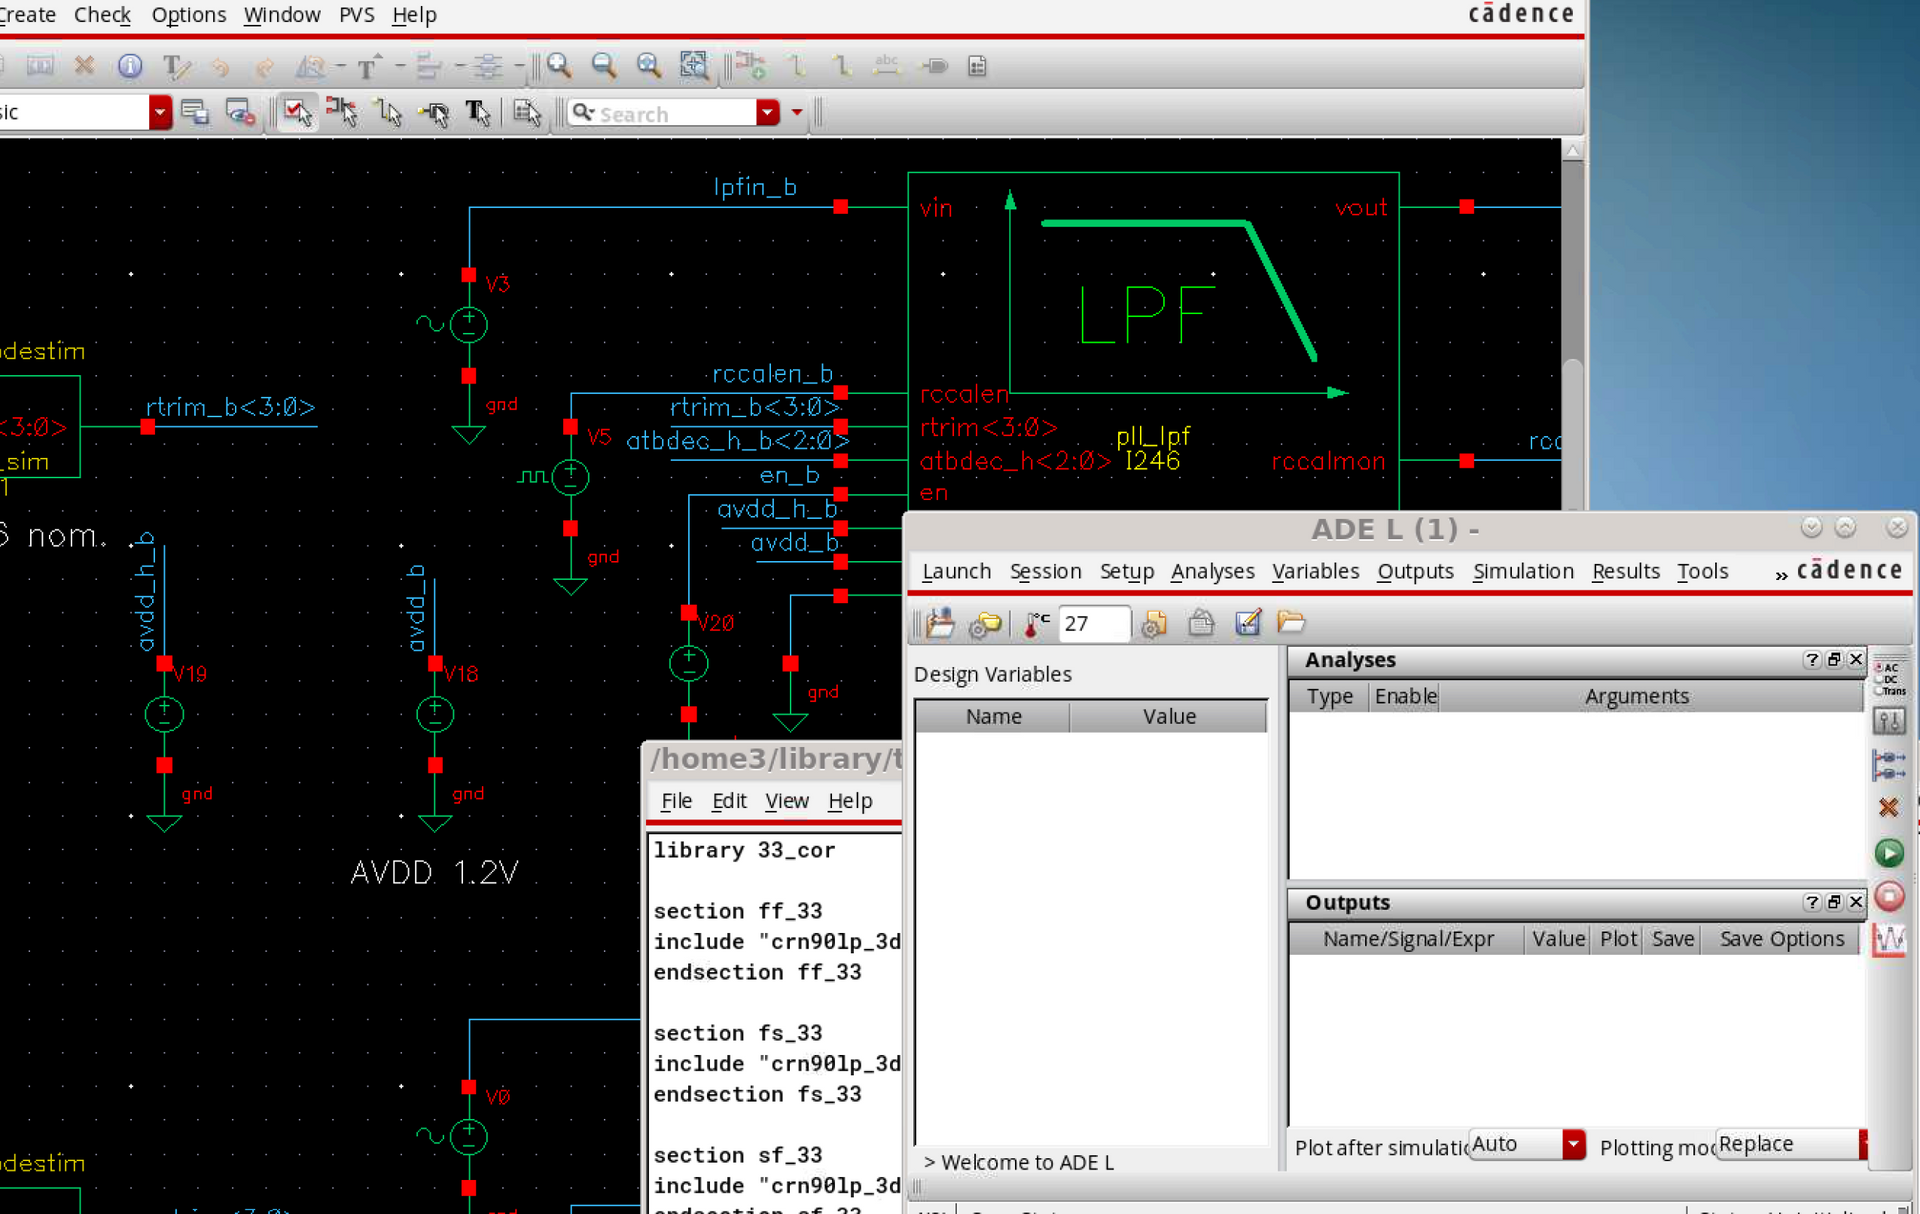
Task: Click the zoom out magnifier icon
Action: click(x=604, y=66)
